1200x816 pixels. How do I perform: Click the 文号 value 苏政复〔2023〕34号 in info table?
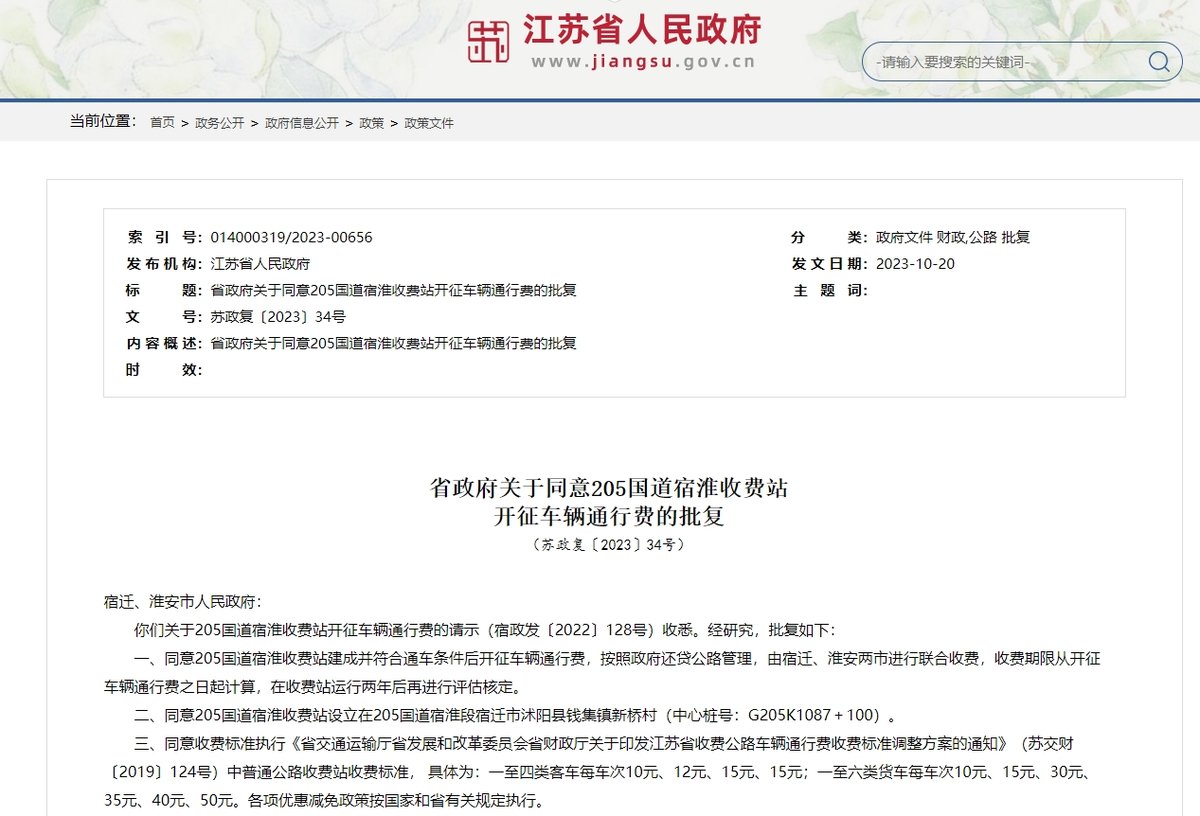(278, 317)
